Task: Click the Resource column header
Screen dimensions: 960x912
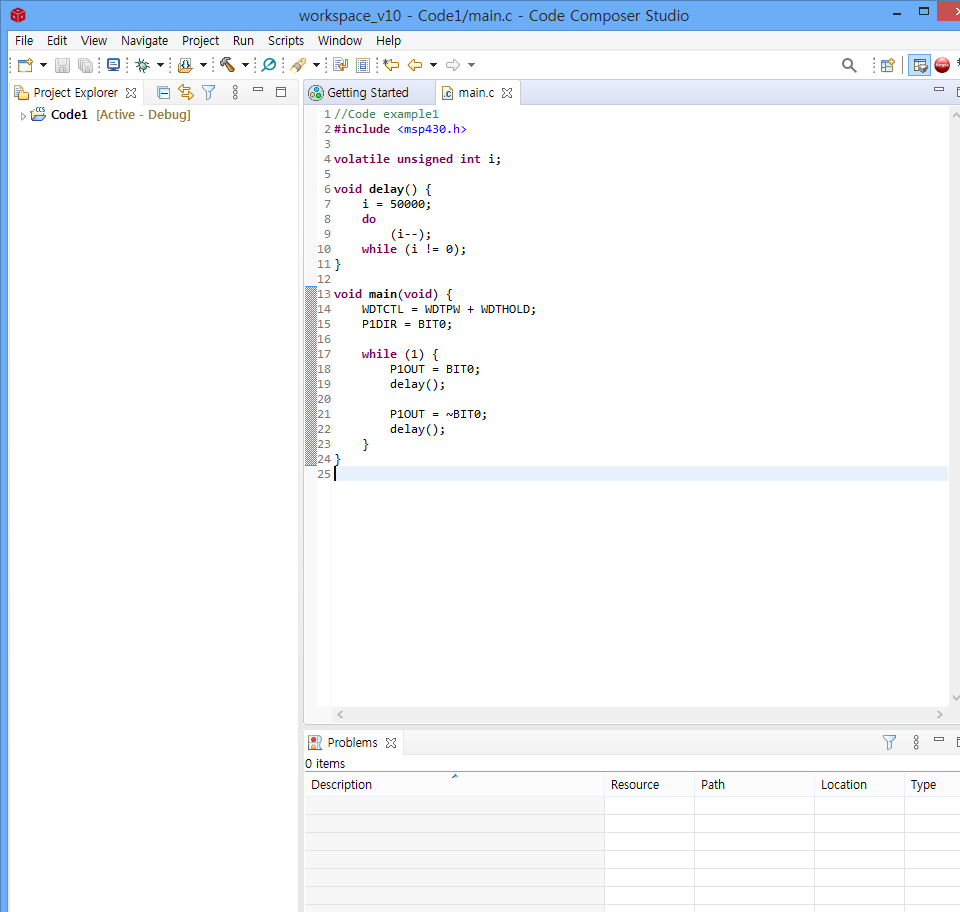Action: pos(648,785)
